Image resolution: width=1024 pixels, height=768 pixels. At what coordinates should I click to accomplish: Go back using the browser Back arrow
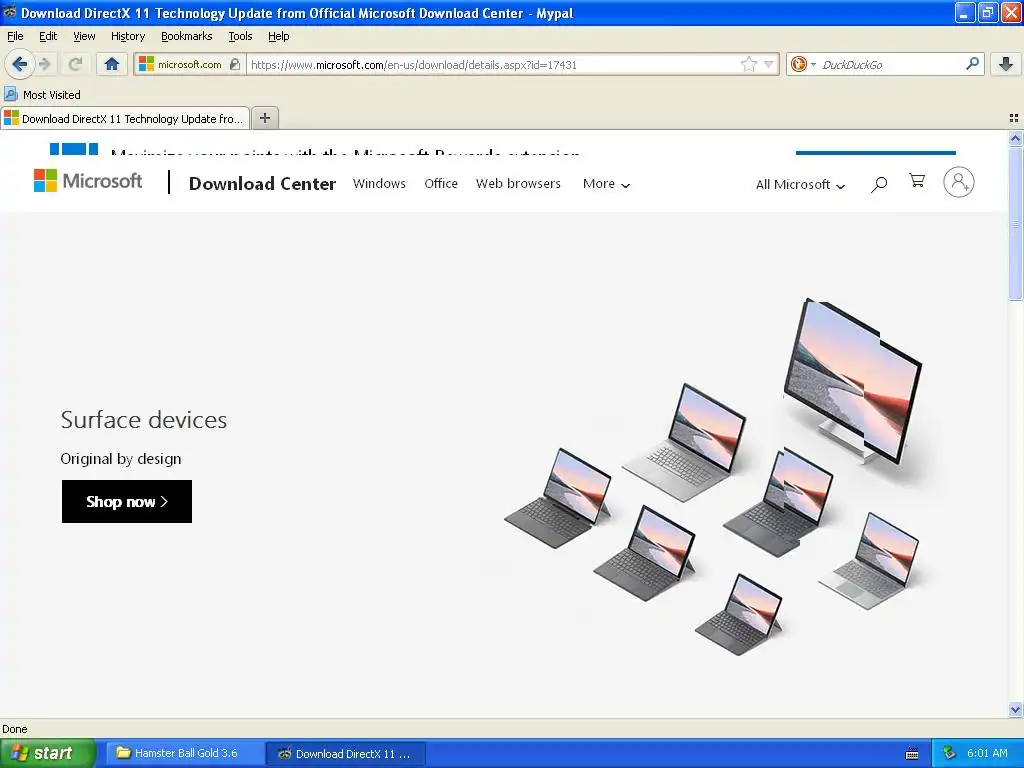20,64
